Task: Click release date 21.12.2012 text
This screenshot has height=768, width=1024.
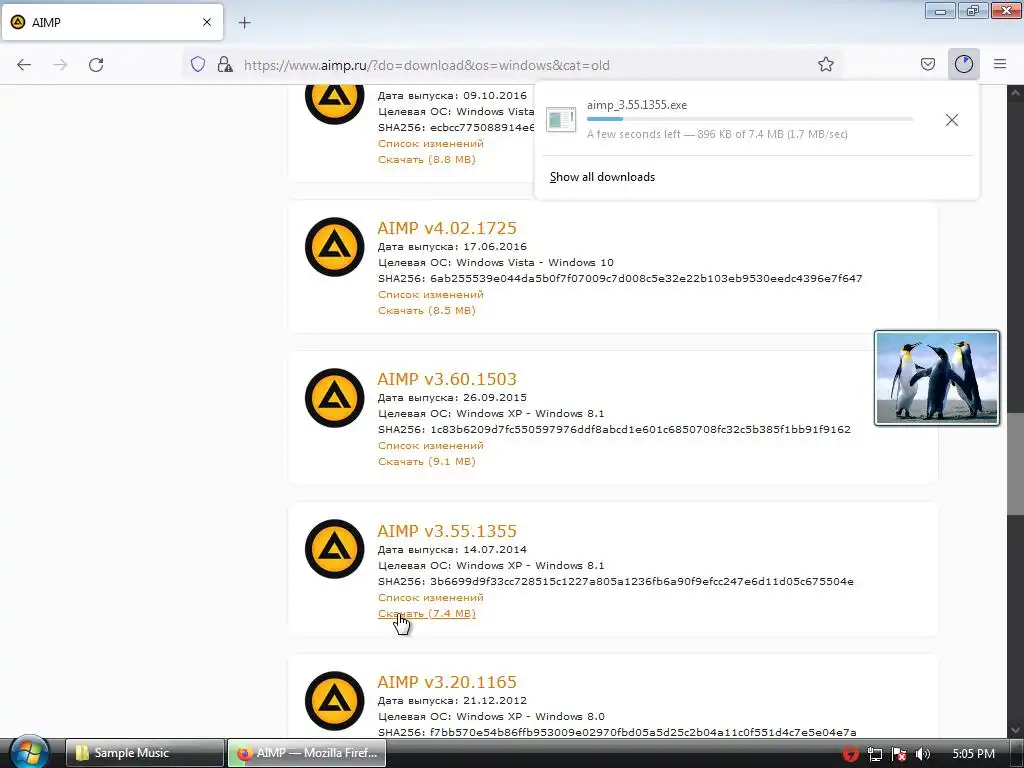Action: [x=494, y=700]
